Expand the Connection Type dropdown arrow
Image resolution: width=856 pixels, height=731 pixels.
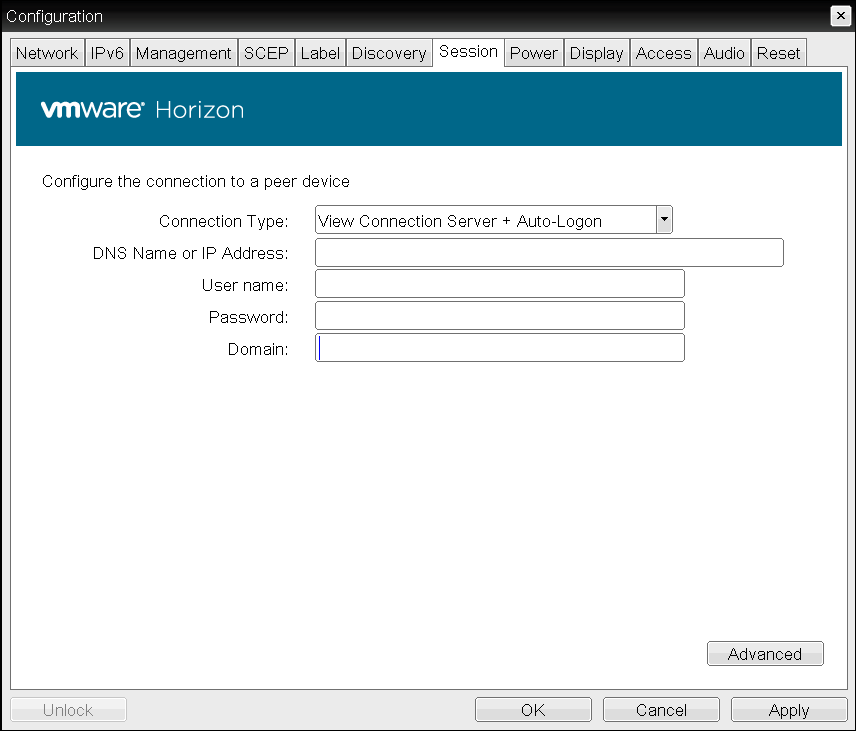pos(664,219)
